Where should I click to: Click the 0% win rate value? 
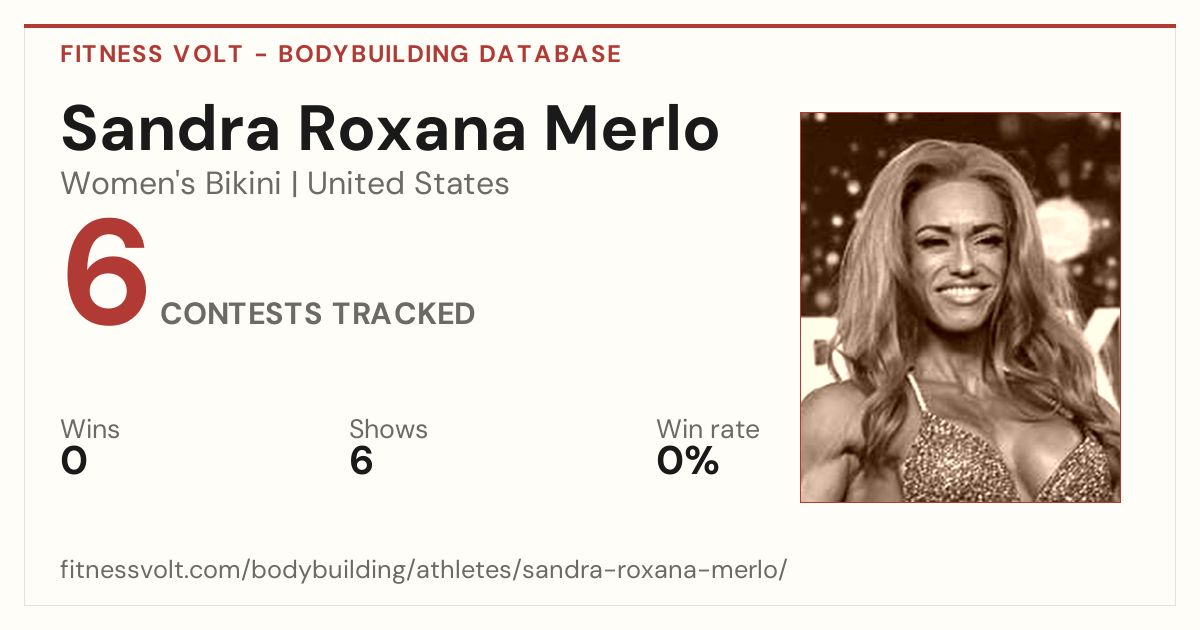pyautogui.click(x=688, y=461)
